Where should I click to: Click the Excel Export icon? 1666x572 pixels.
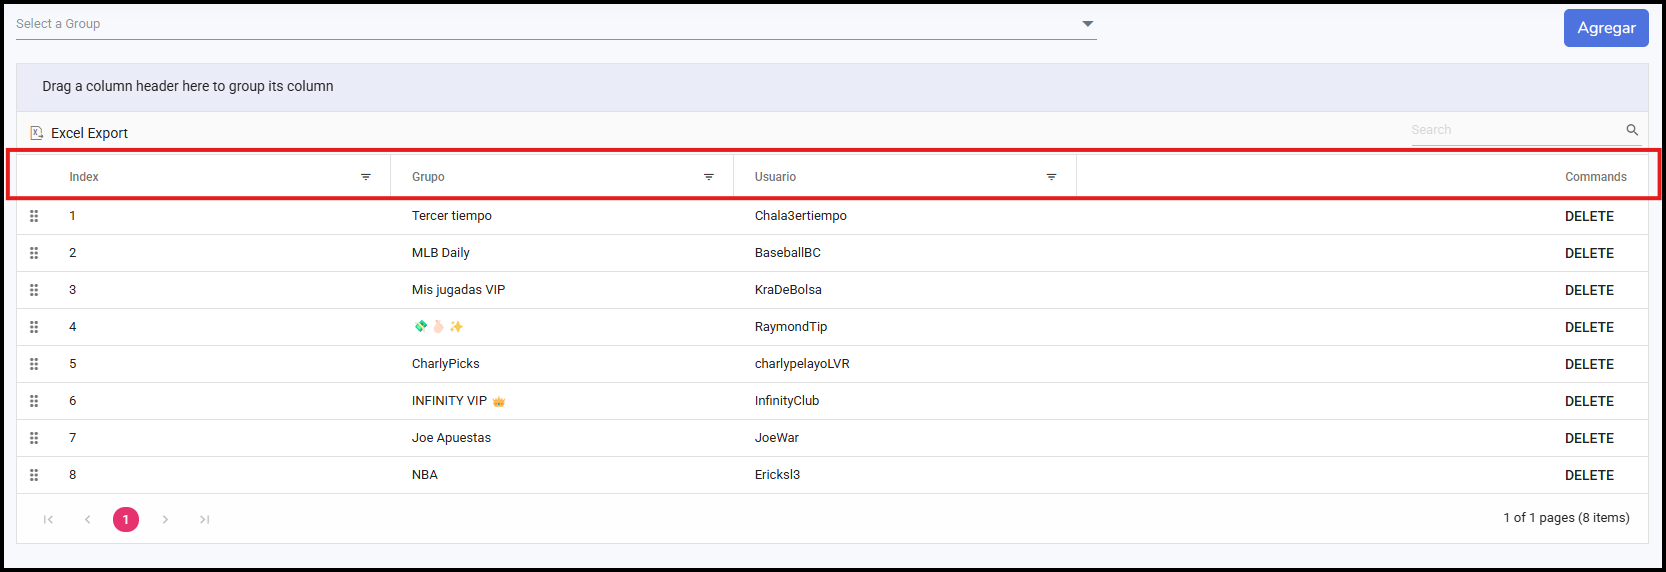37,133
